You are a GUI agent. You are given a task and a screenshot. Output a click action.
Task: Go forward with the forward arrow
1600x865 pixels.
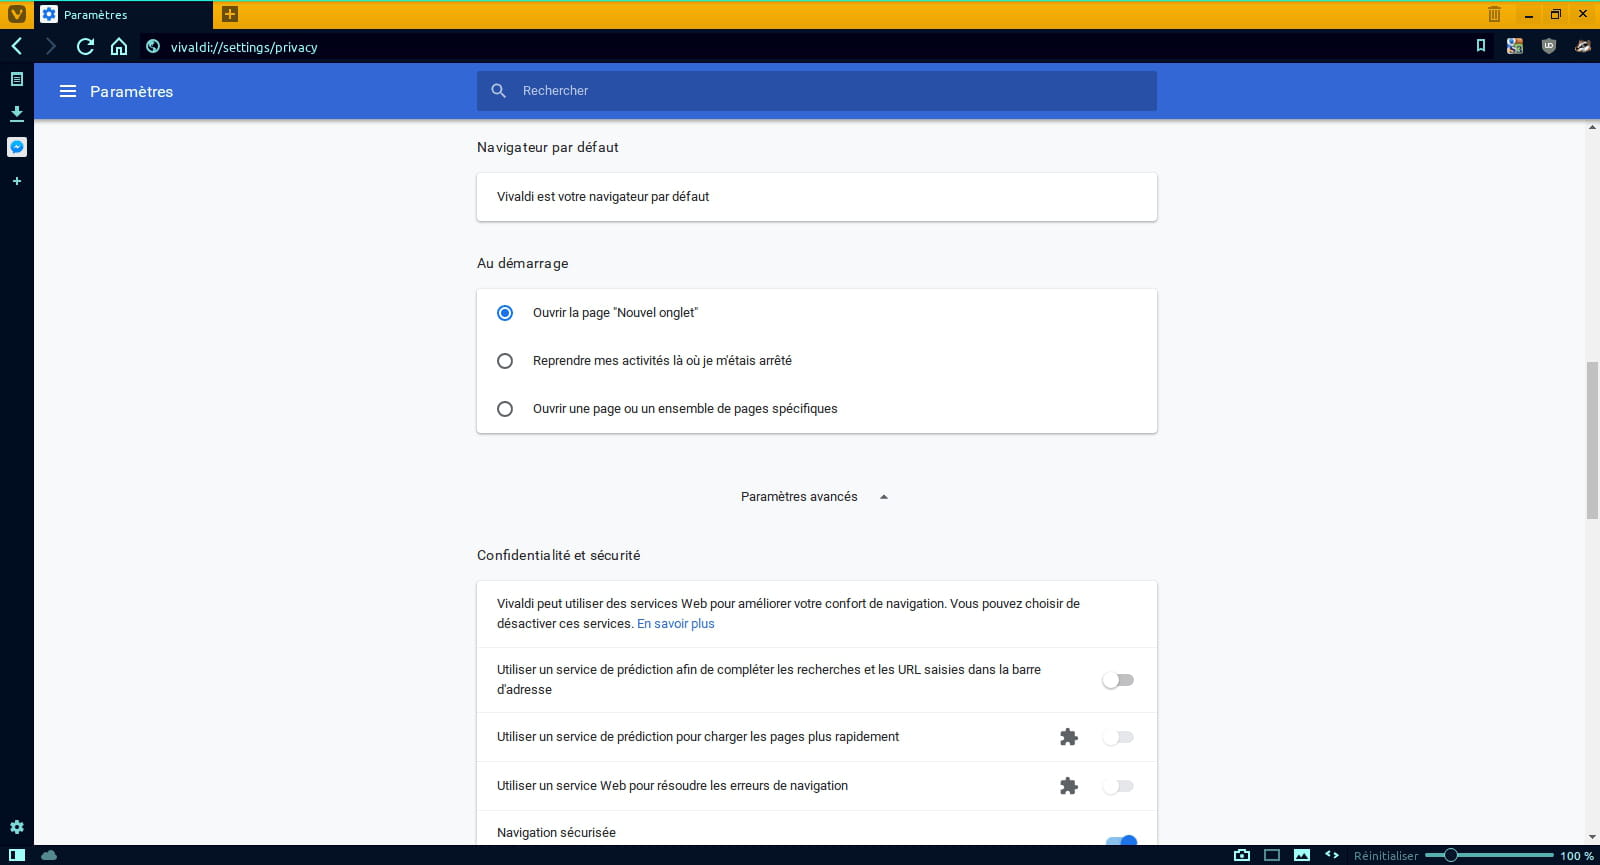click(x=50, y=46)
